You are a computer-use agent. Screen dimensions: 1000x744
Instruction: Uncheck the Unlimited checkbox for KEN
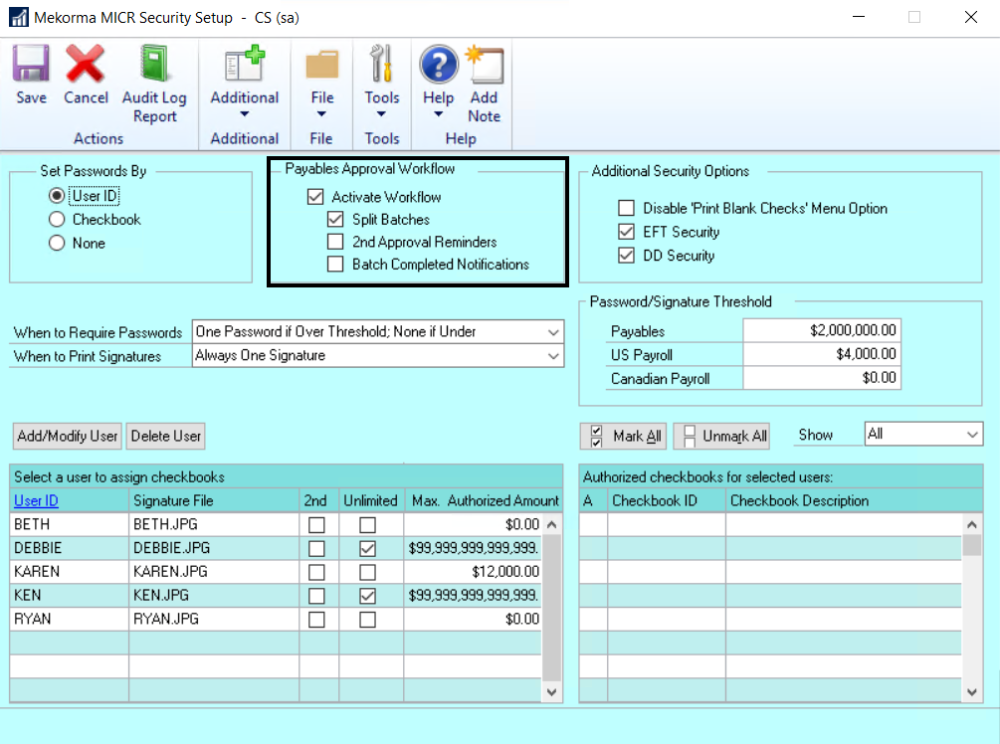tap(367, 595)
